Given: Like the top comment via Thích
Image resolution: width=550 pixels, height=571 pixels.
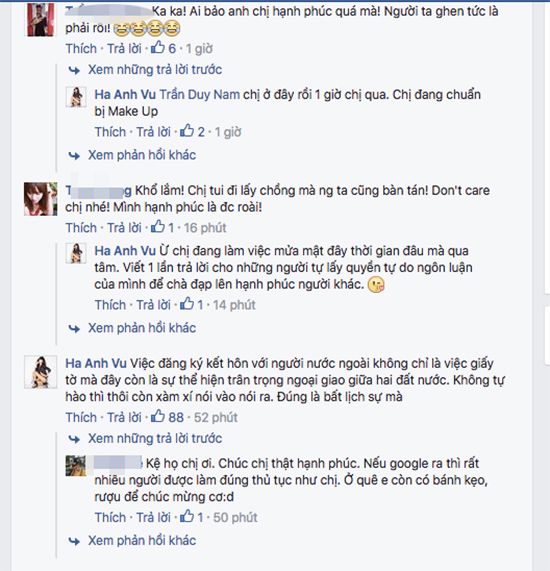Looking at the screenshot, I should tap(81, 48).
